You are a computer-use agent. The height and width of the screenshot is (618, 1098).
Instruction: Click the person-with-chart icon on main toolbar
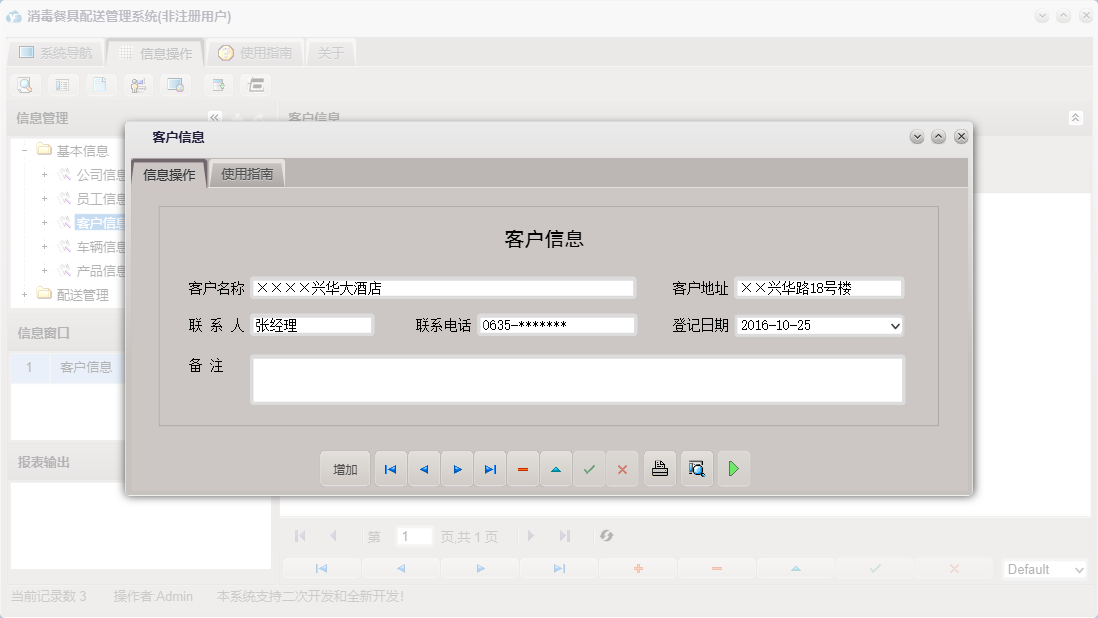138,85
